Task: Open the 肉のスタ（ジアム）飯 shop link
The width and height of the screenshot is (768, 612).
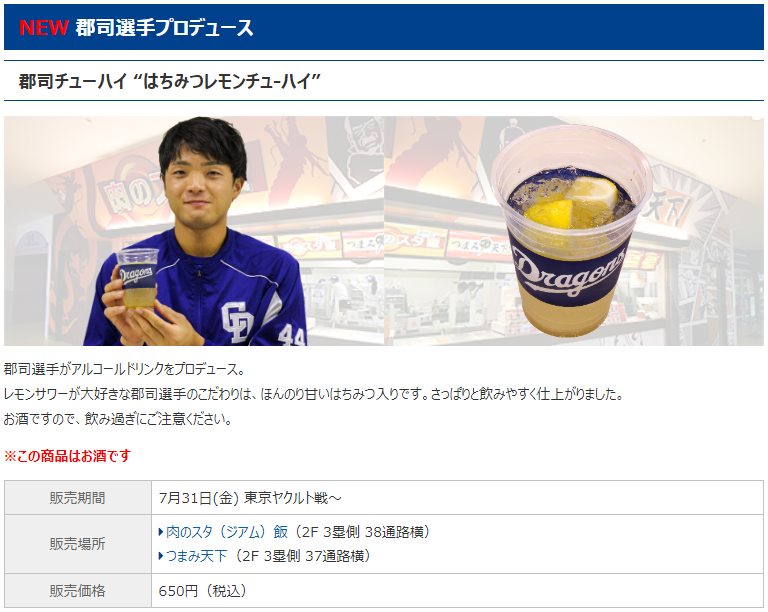Action: 227,532
